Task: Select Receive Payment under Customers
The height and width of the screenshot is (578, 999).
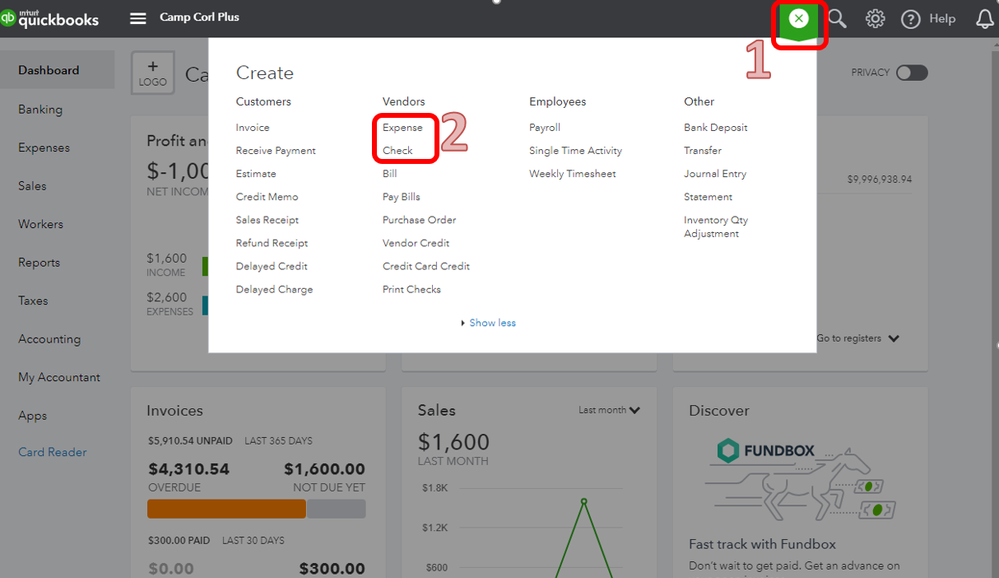Action: pos(275,150)
